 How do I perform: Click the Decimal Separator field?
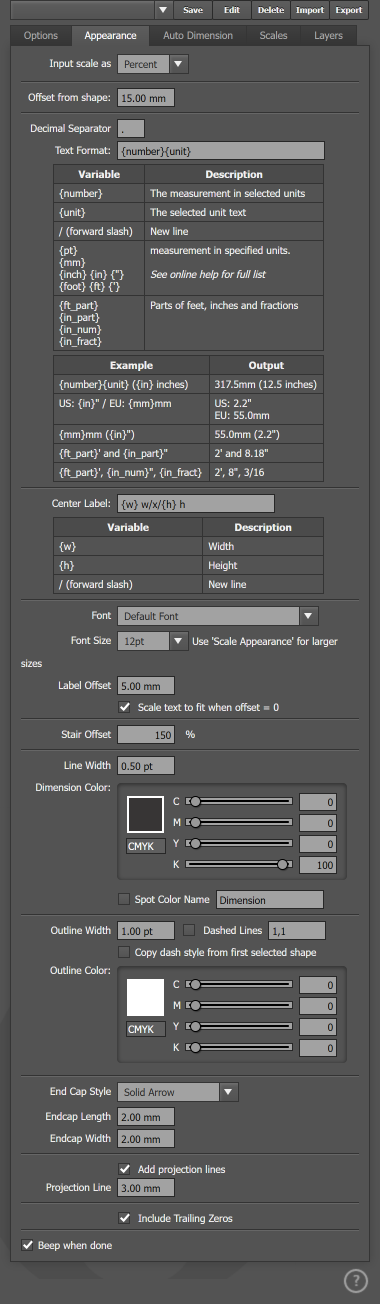(x=131, y=128)
